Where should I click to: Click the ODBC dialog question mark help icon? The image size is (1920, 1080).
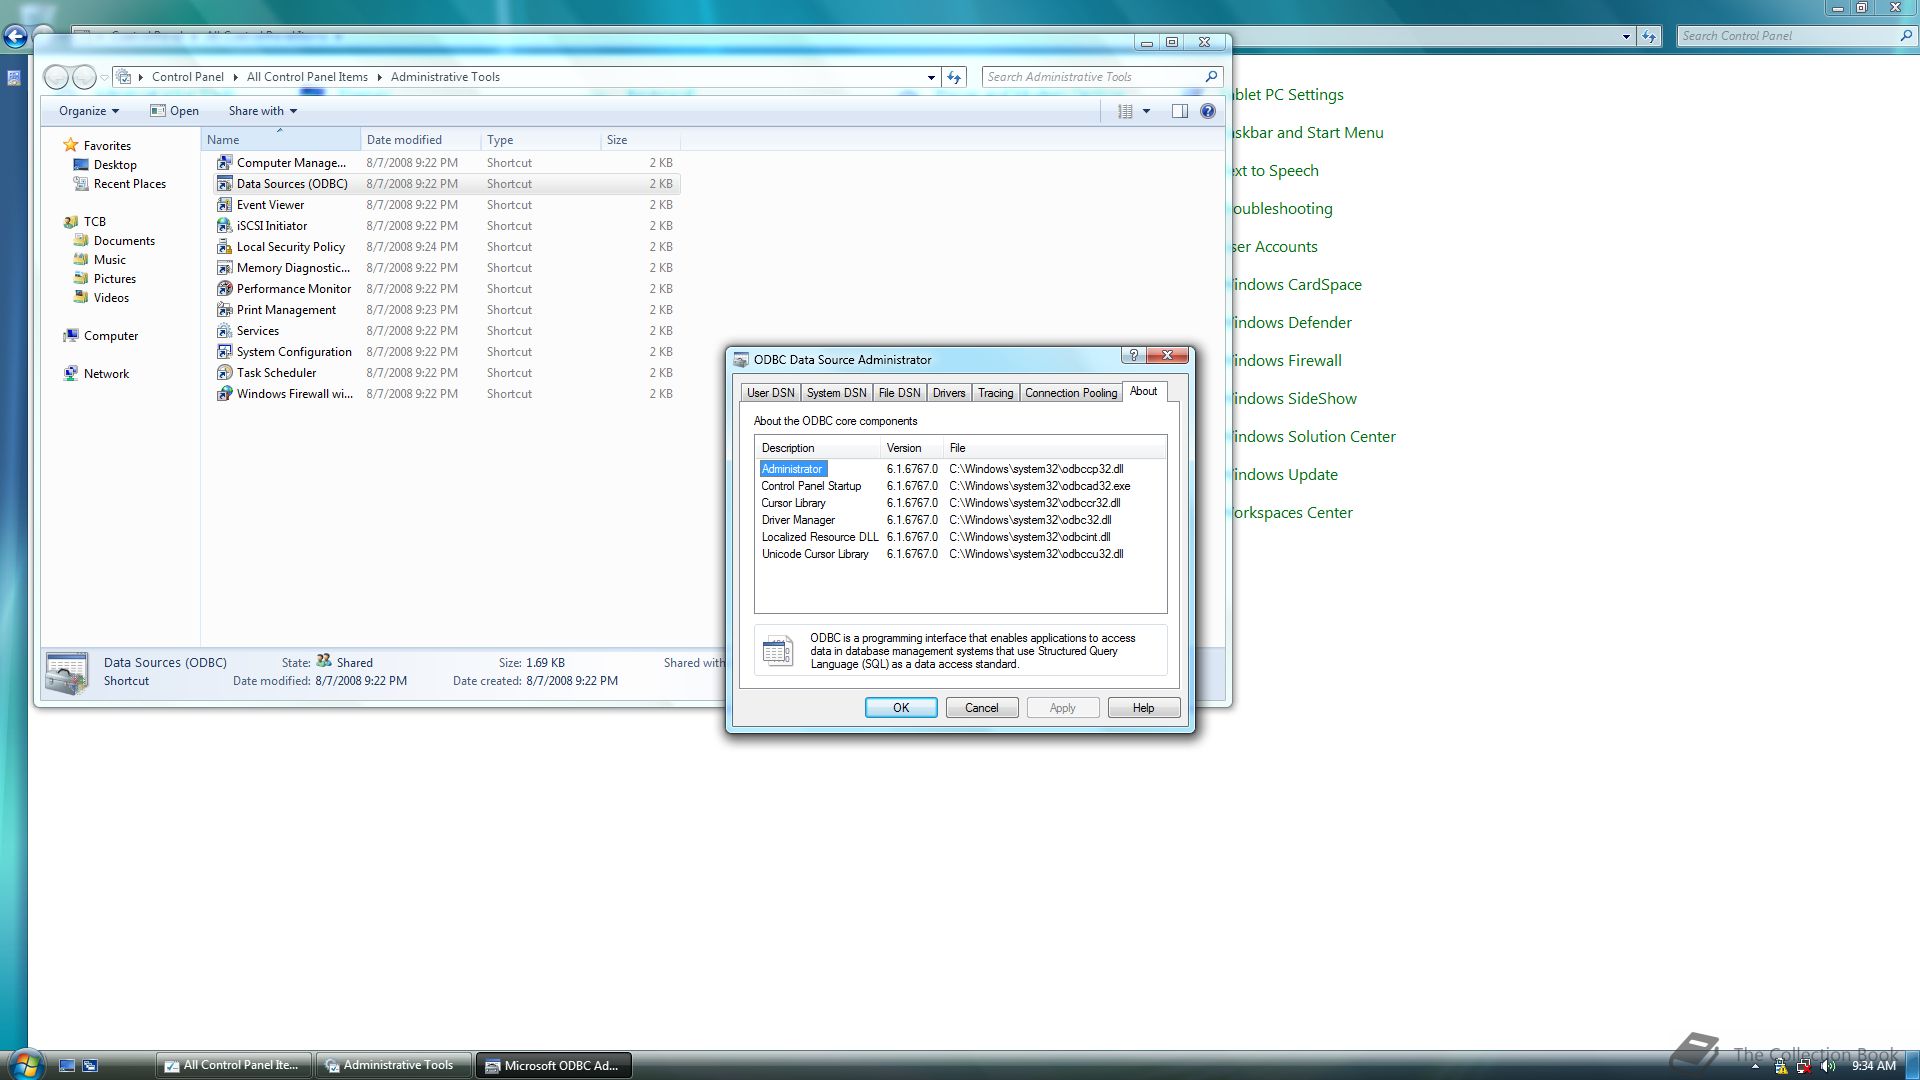click(1133, 355)
